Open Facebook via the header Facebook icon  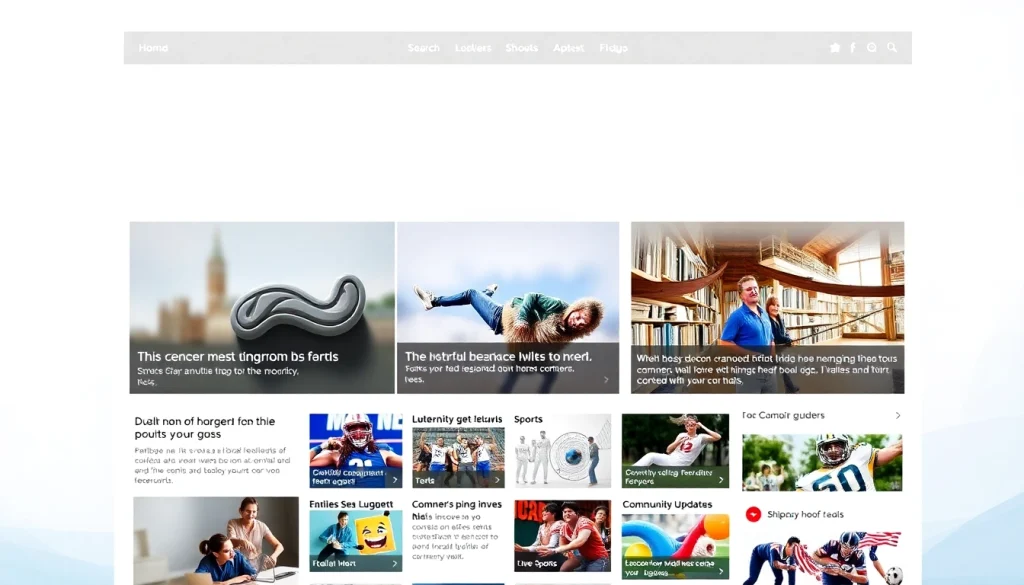[853, 47]
